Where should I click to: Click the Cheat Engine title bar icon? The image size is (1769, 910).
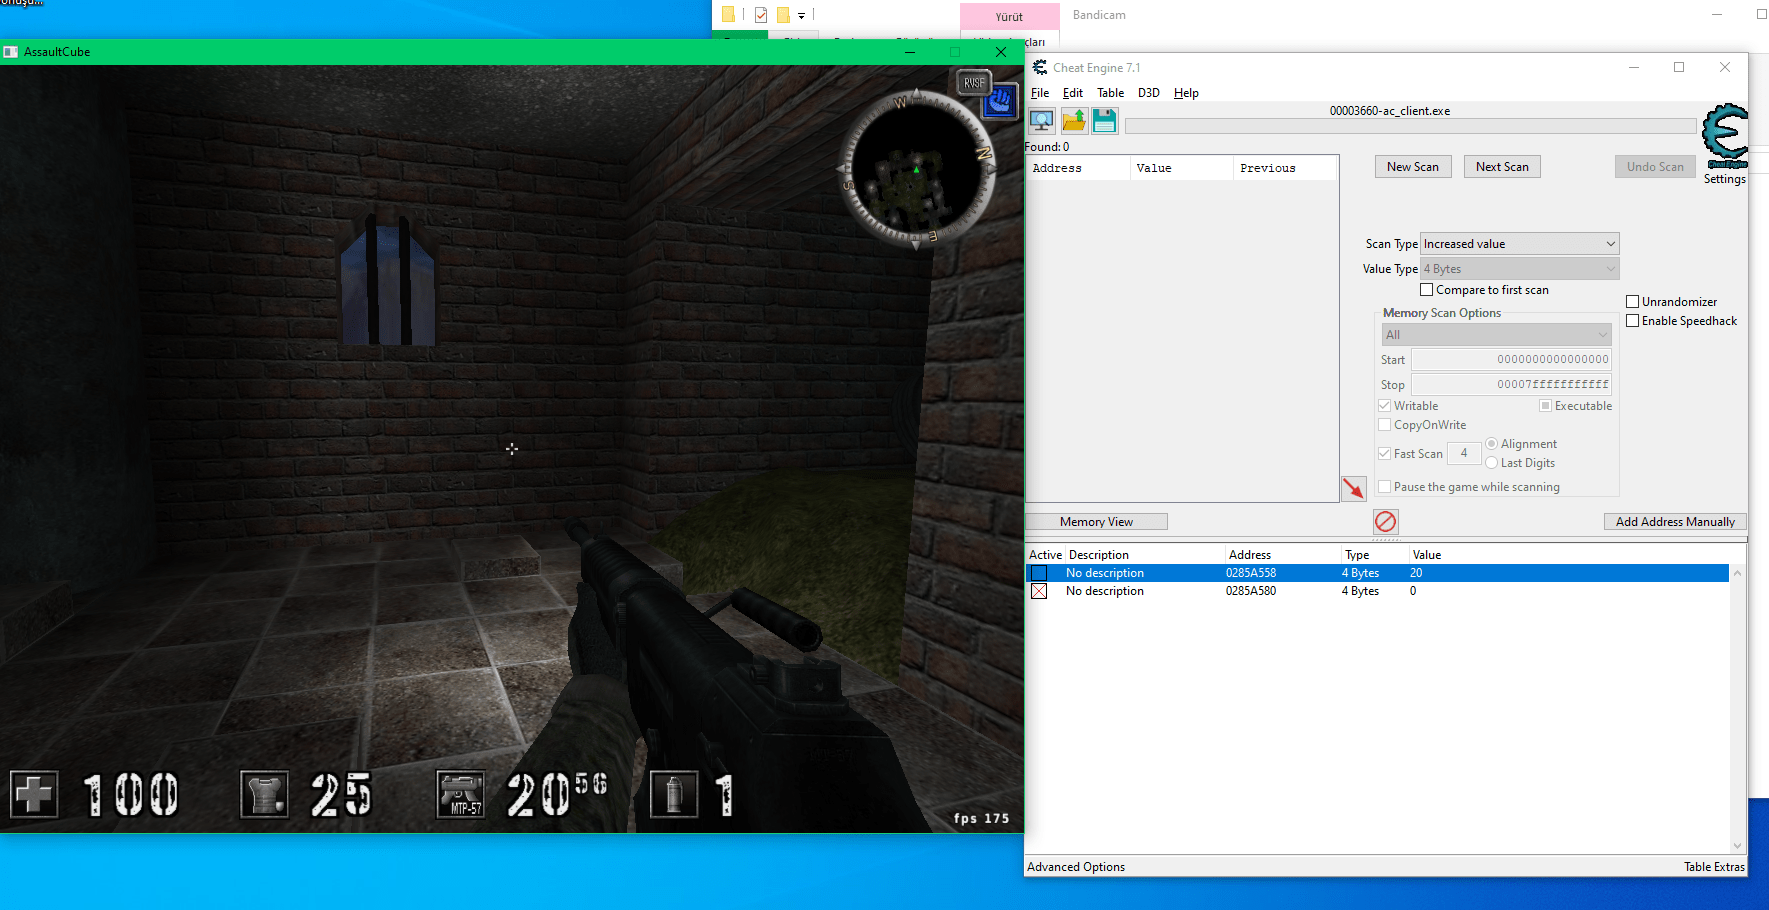point(1040,67)
